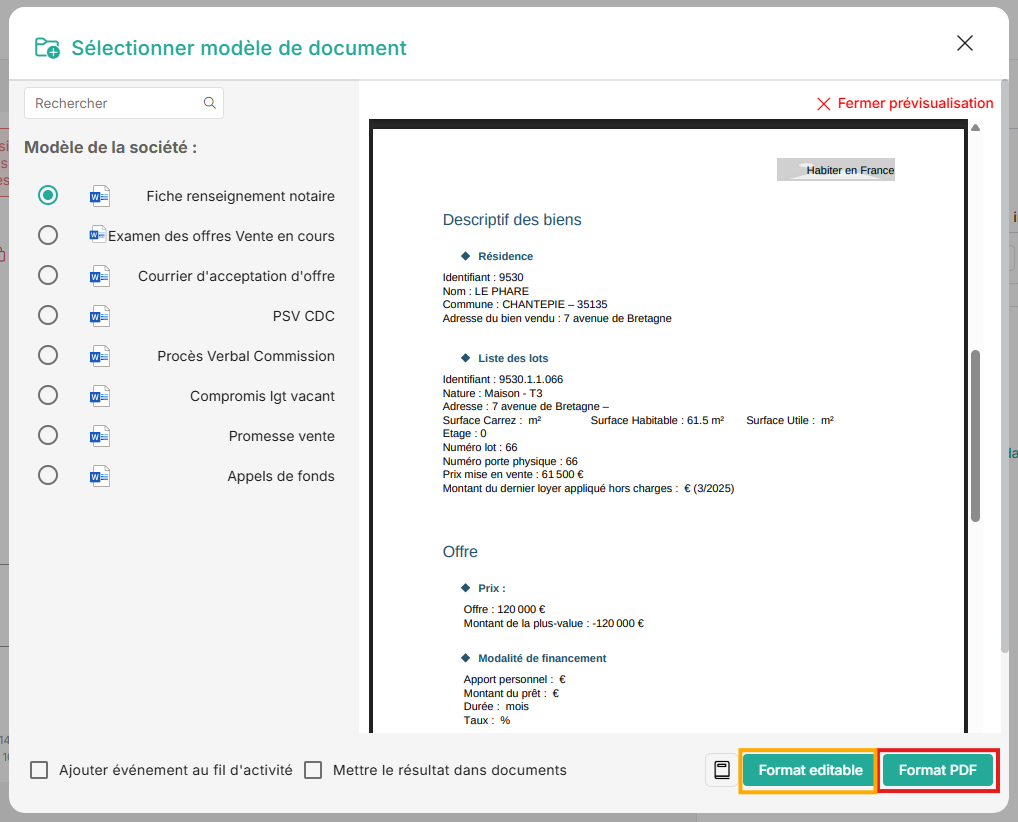Select Procès Verbal Commission radio button
Screen dimensions: 1018x822
[x=47, y=355]
